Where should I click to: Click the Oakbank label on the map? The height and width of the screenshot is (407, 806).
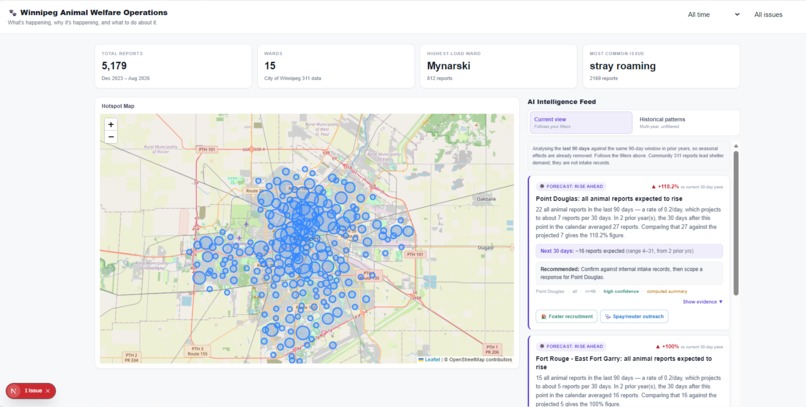486,199
